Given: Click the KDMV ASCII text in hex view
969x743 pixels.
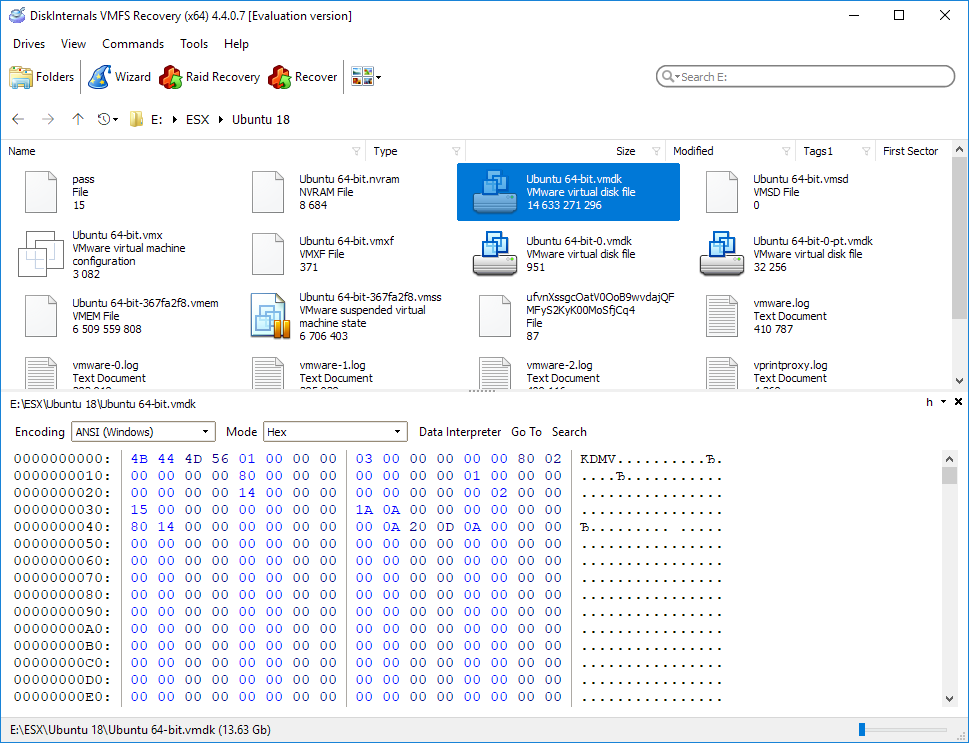Looking at the screenshot, I should tap(598, 459).
